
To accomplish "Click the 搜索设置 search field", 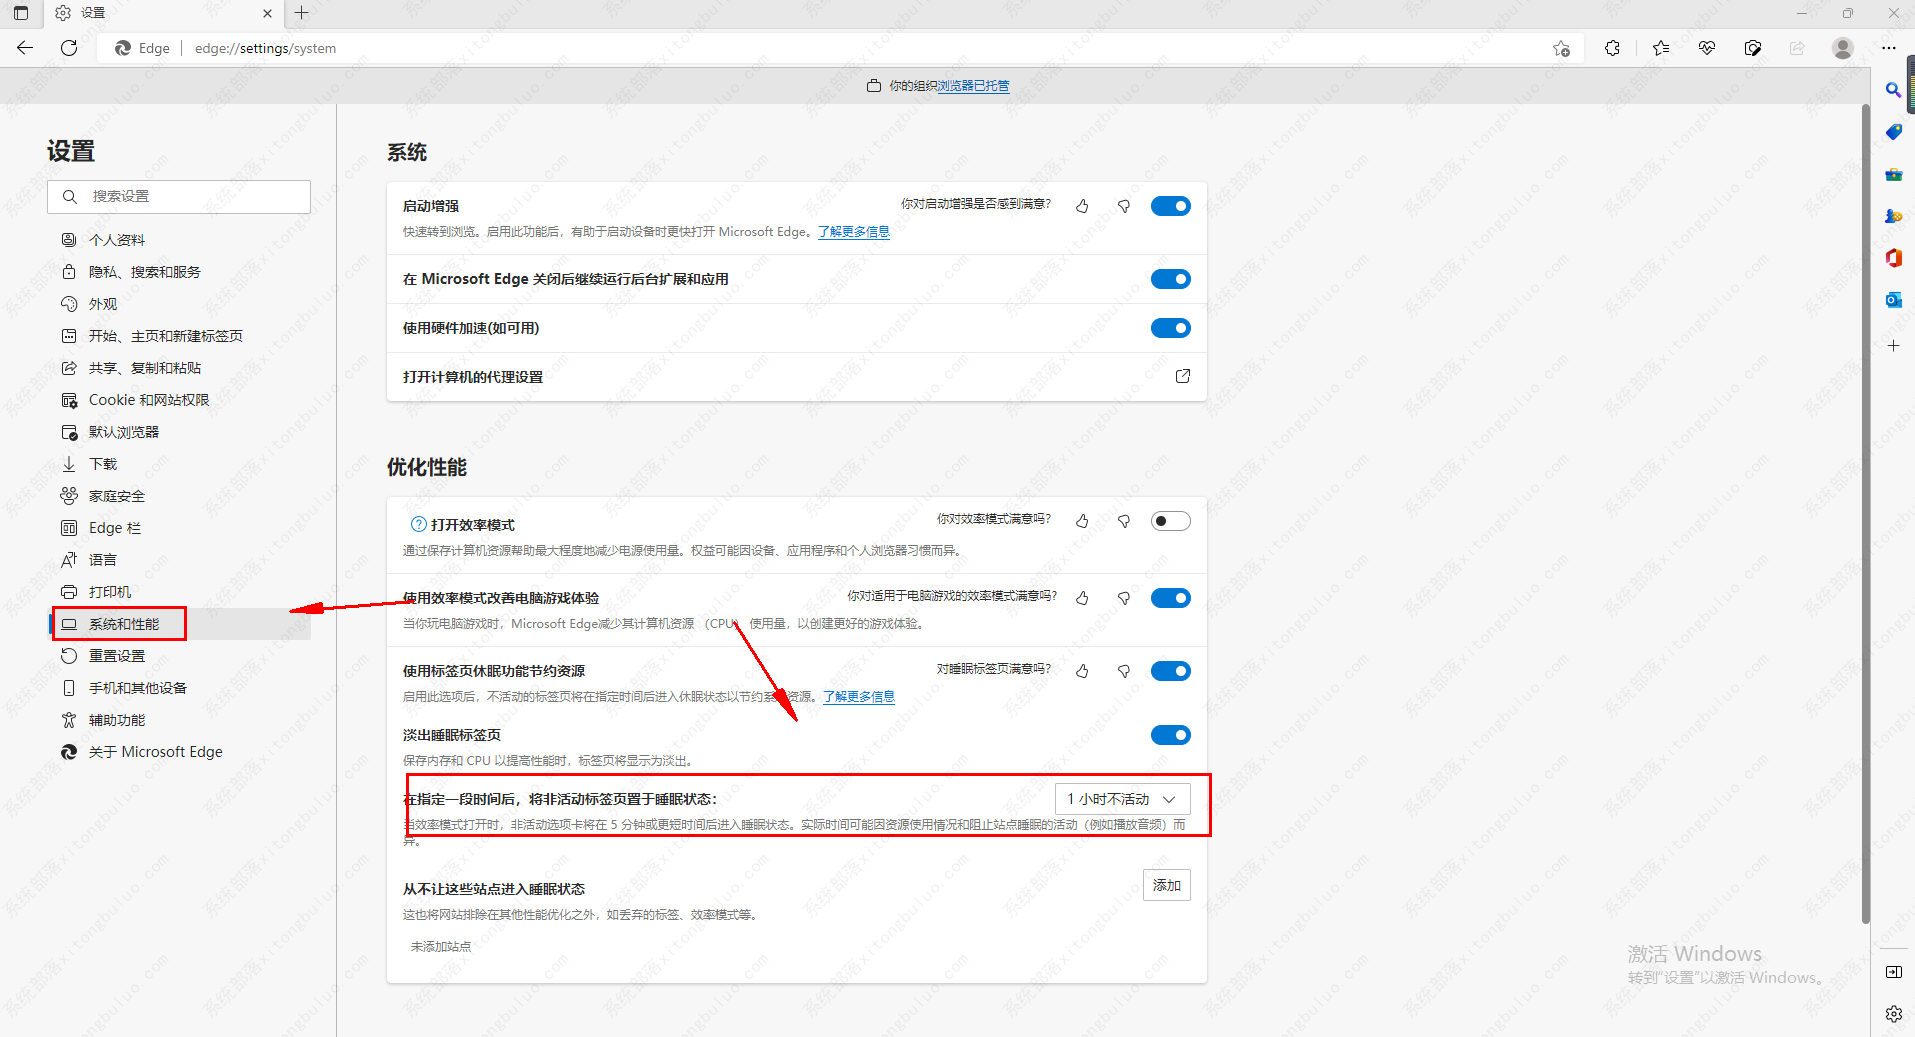I will pyautogui.click(x=180, y=197).
